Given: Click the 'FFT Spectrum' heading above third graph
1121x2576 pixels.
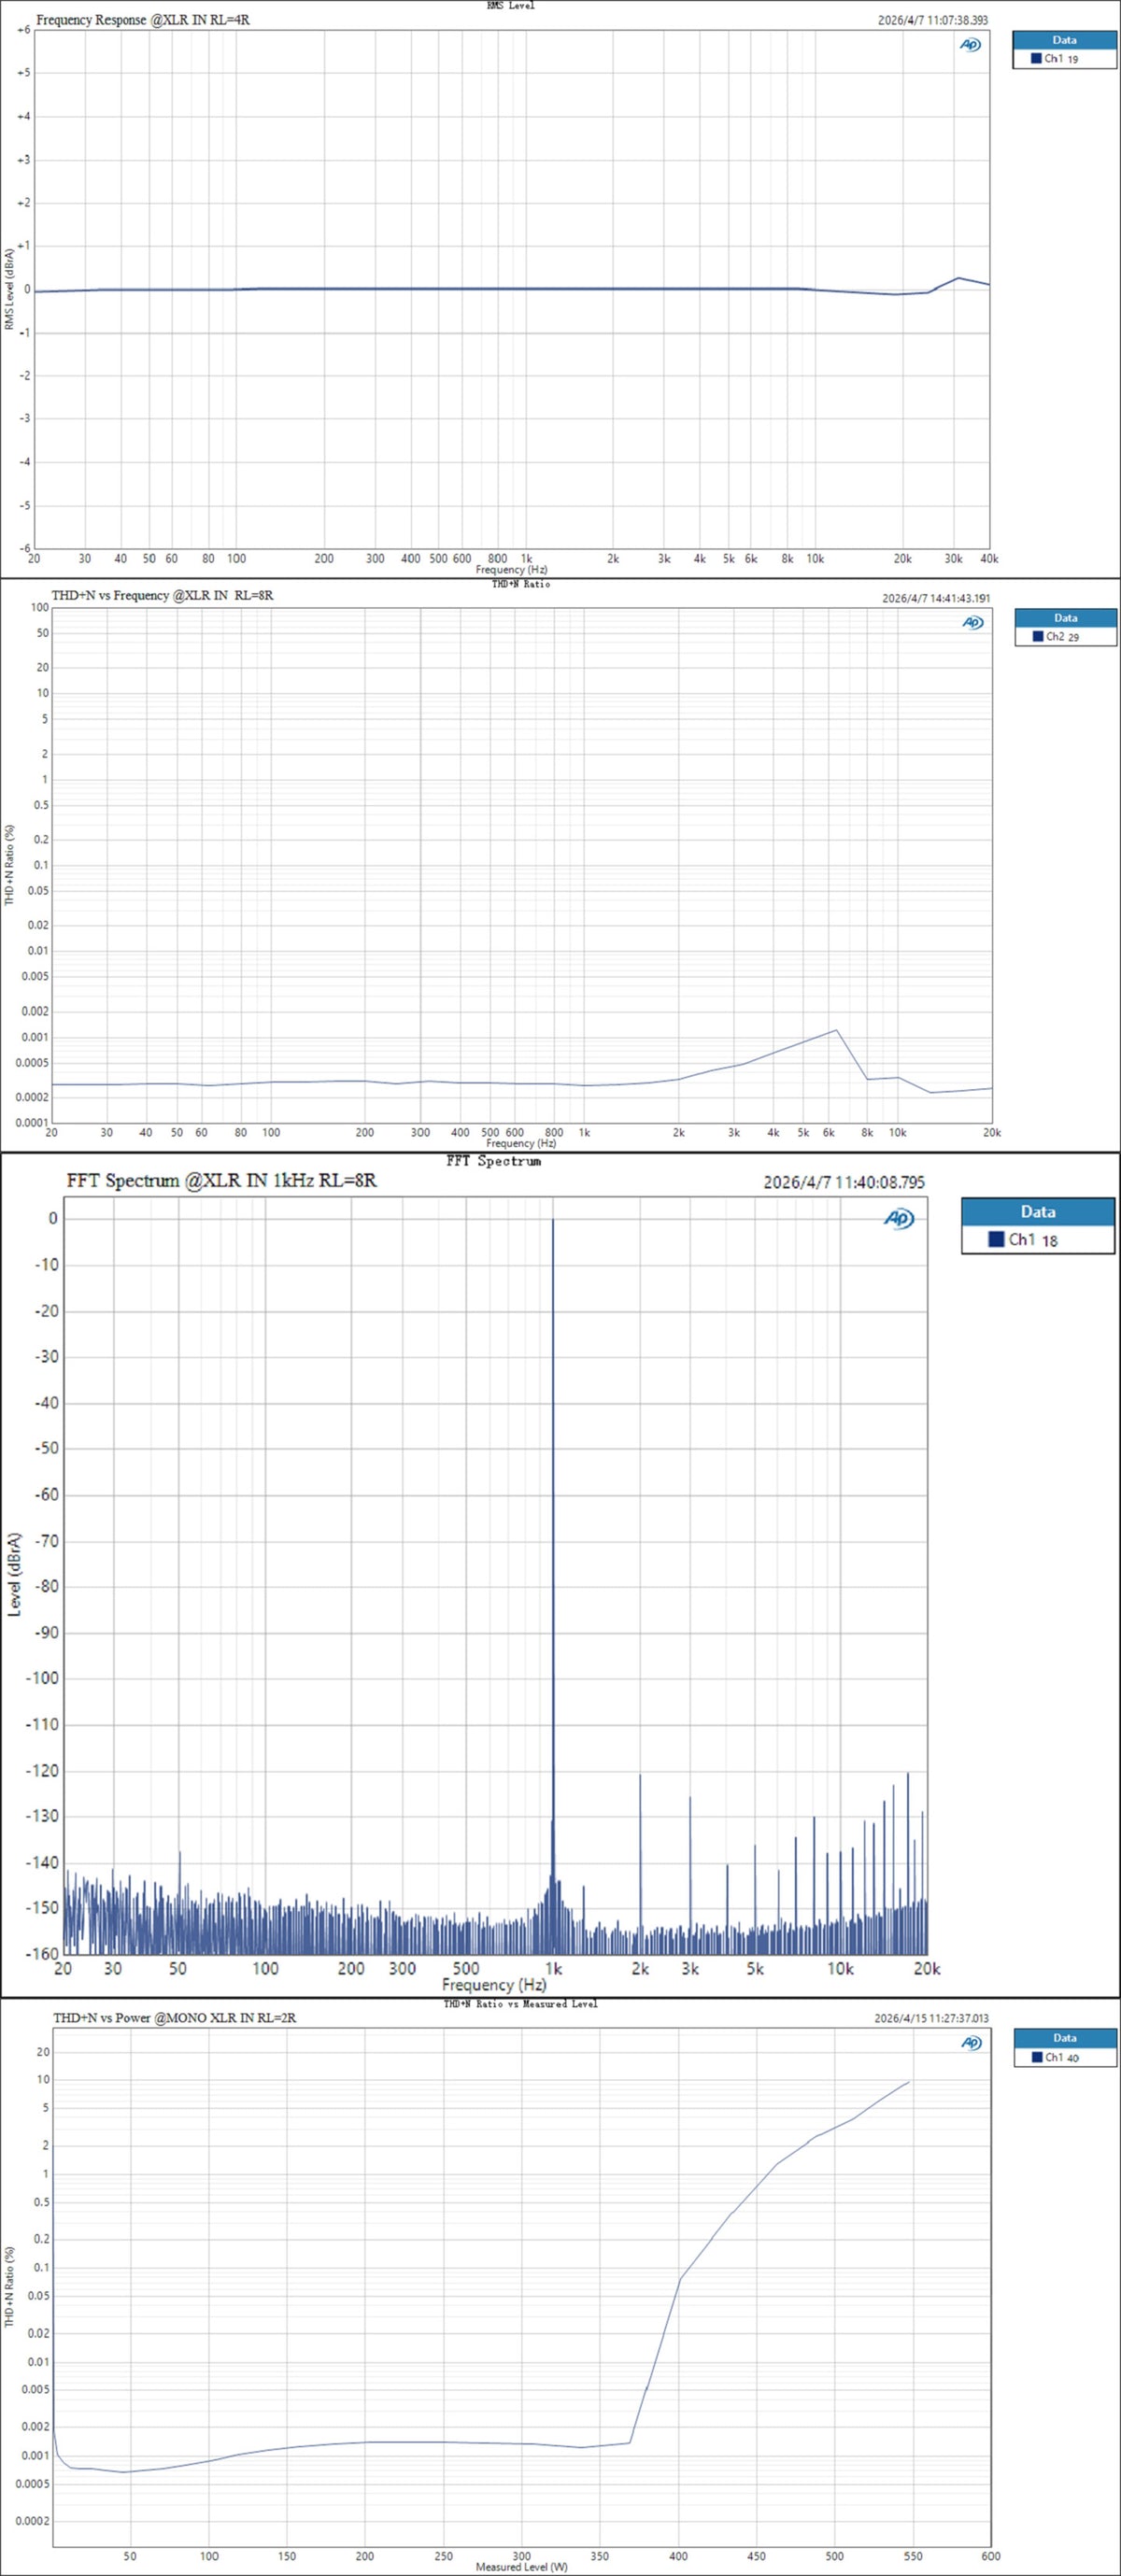Looking at the screenshot, I should 494,1161.
